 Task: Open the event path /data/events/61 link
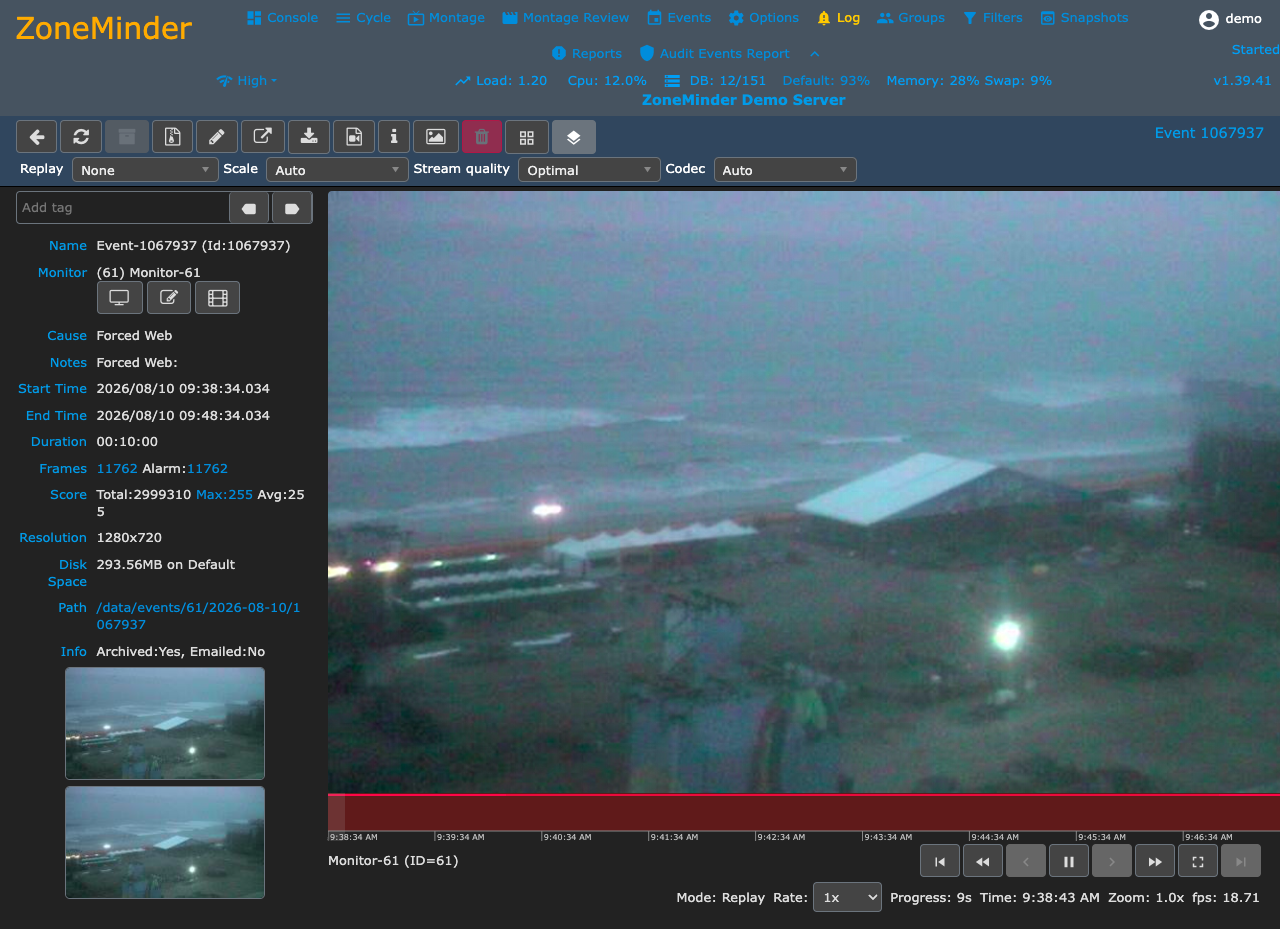coord(198,616)
